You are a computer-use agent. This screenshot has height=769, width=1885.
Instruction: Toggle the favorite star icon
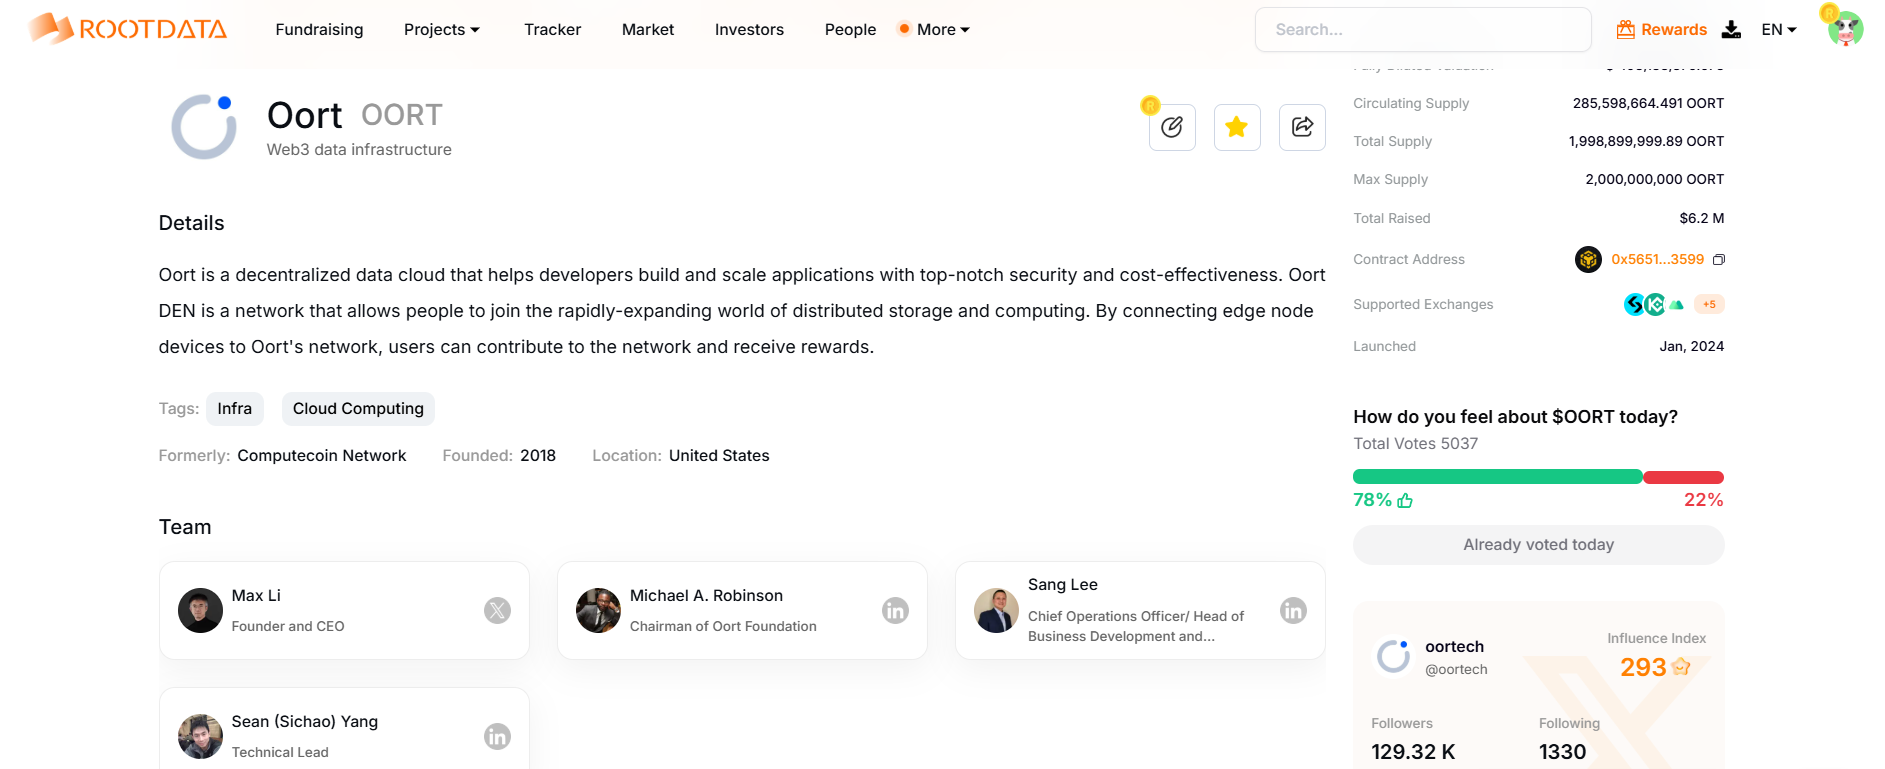point(1237,127)
